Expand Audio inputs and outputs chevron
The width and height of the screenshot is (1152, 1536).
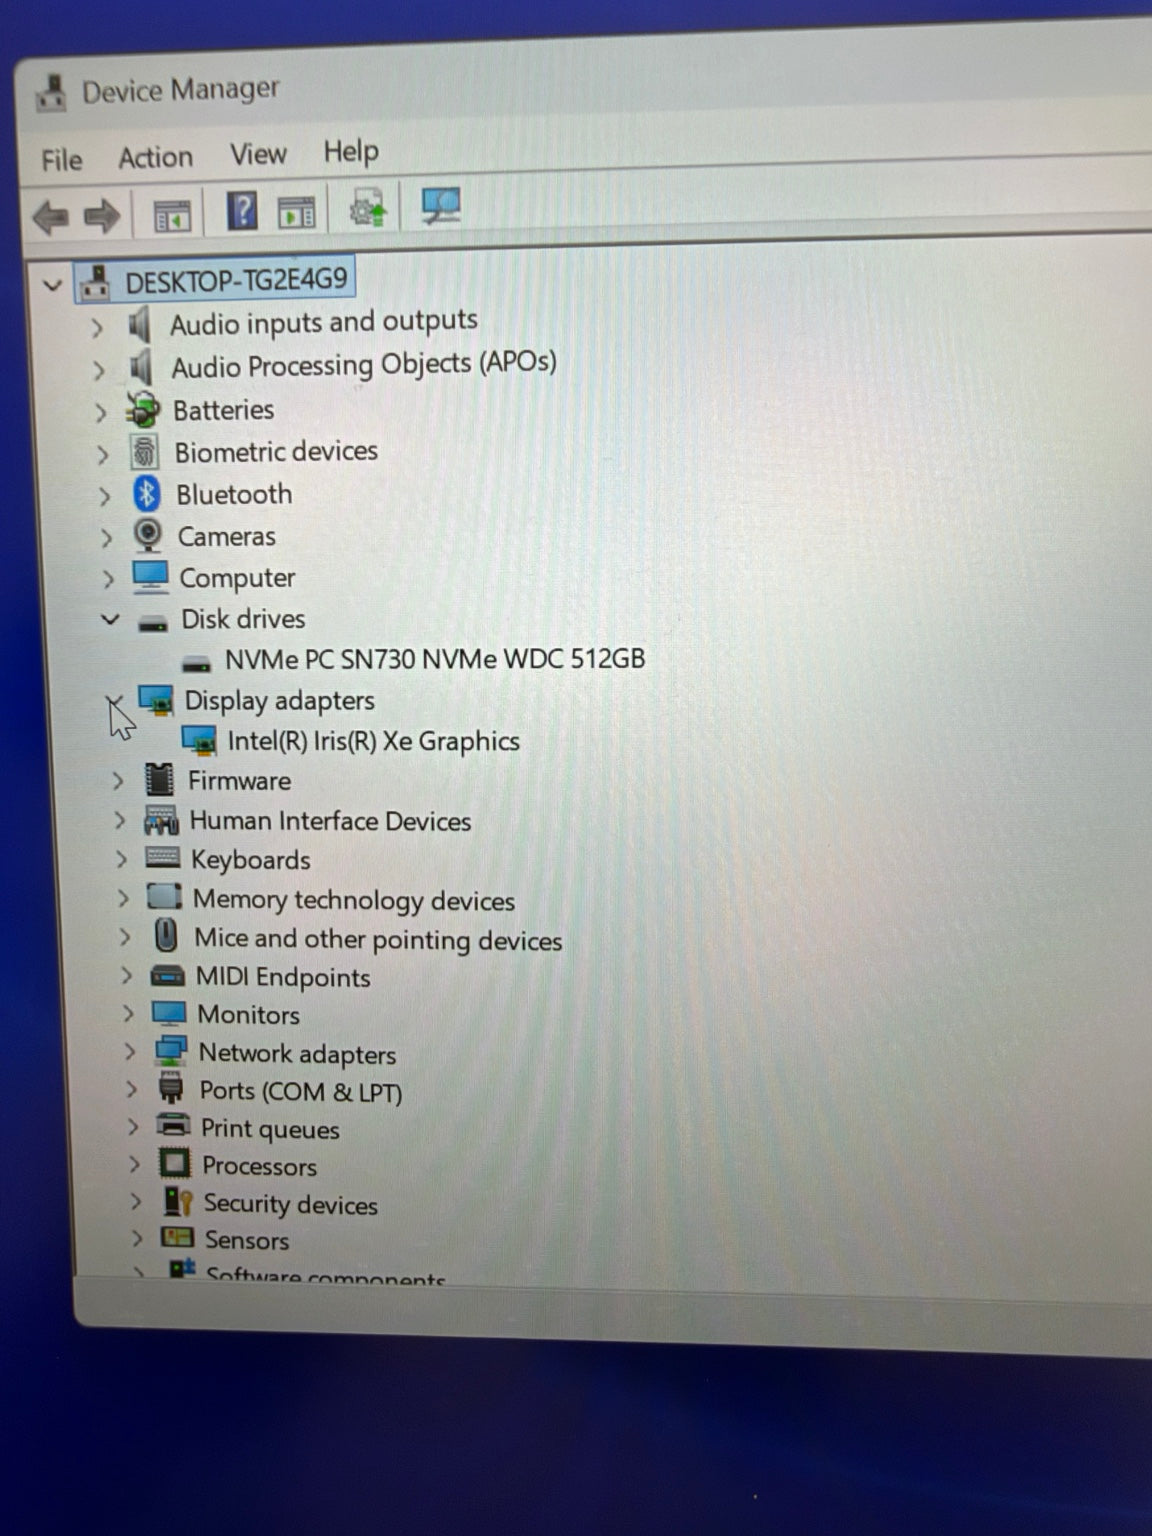click(x=96, y=327)
